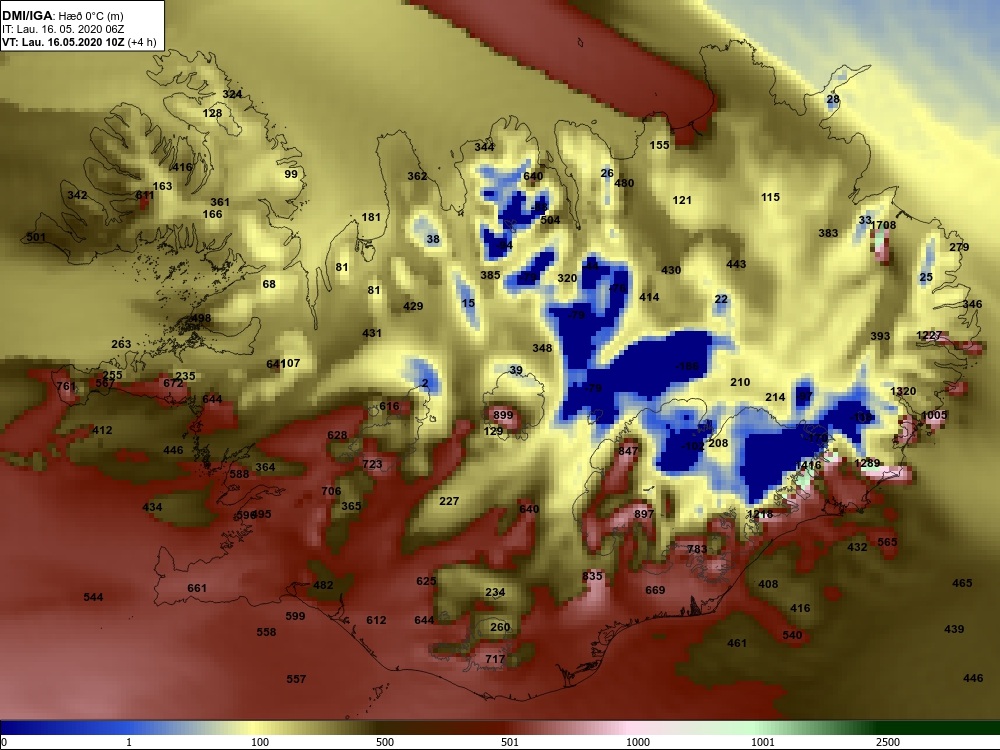
Task: Click the map value '498'
Action: pos(201,318)
